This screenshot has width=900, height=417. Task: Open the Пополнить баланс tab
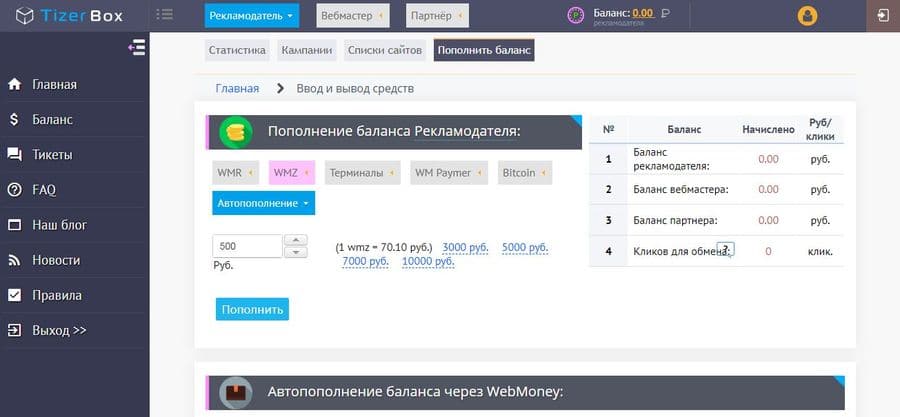tap(484, 50)
